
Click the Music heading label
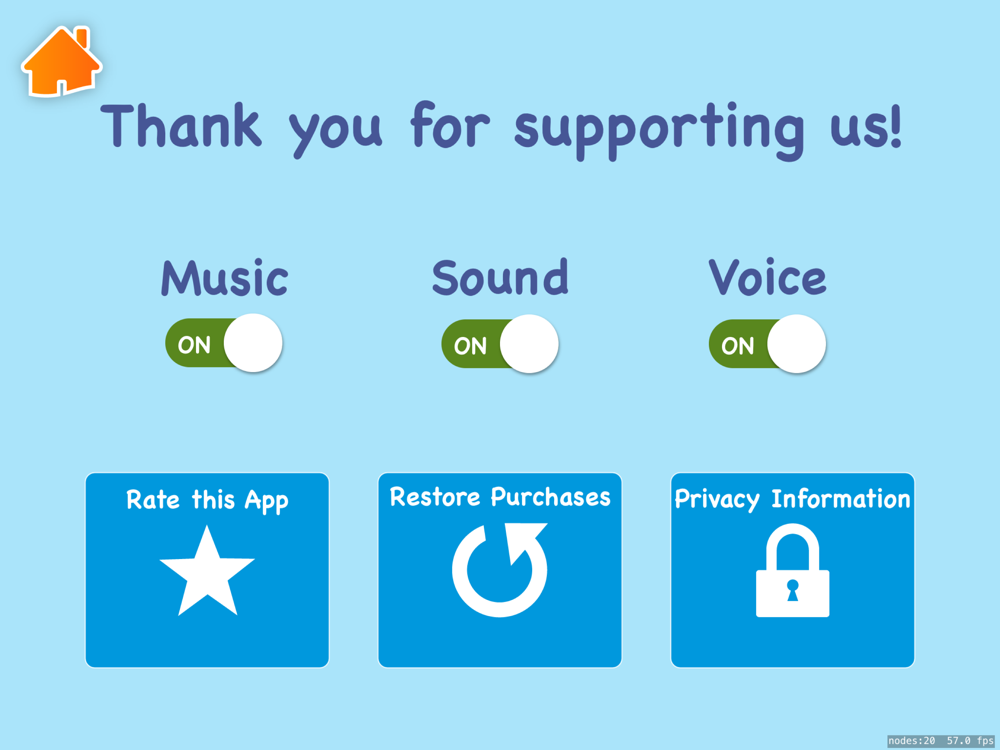coord(224,278)
